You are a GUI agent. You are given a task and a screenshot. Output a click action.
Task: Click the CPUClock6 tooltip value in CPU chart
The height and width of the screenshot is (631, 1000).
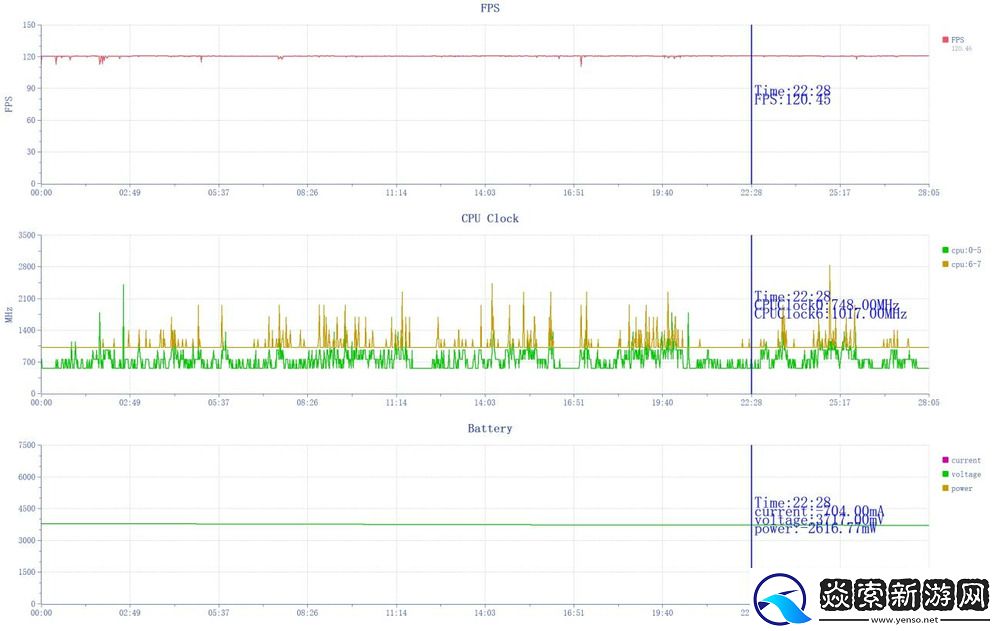[830, 314]
